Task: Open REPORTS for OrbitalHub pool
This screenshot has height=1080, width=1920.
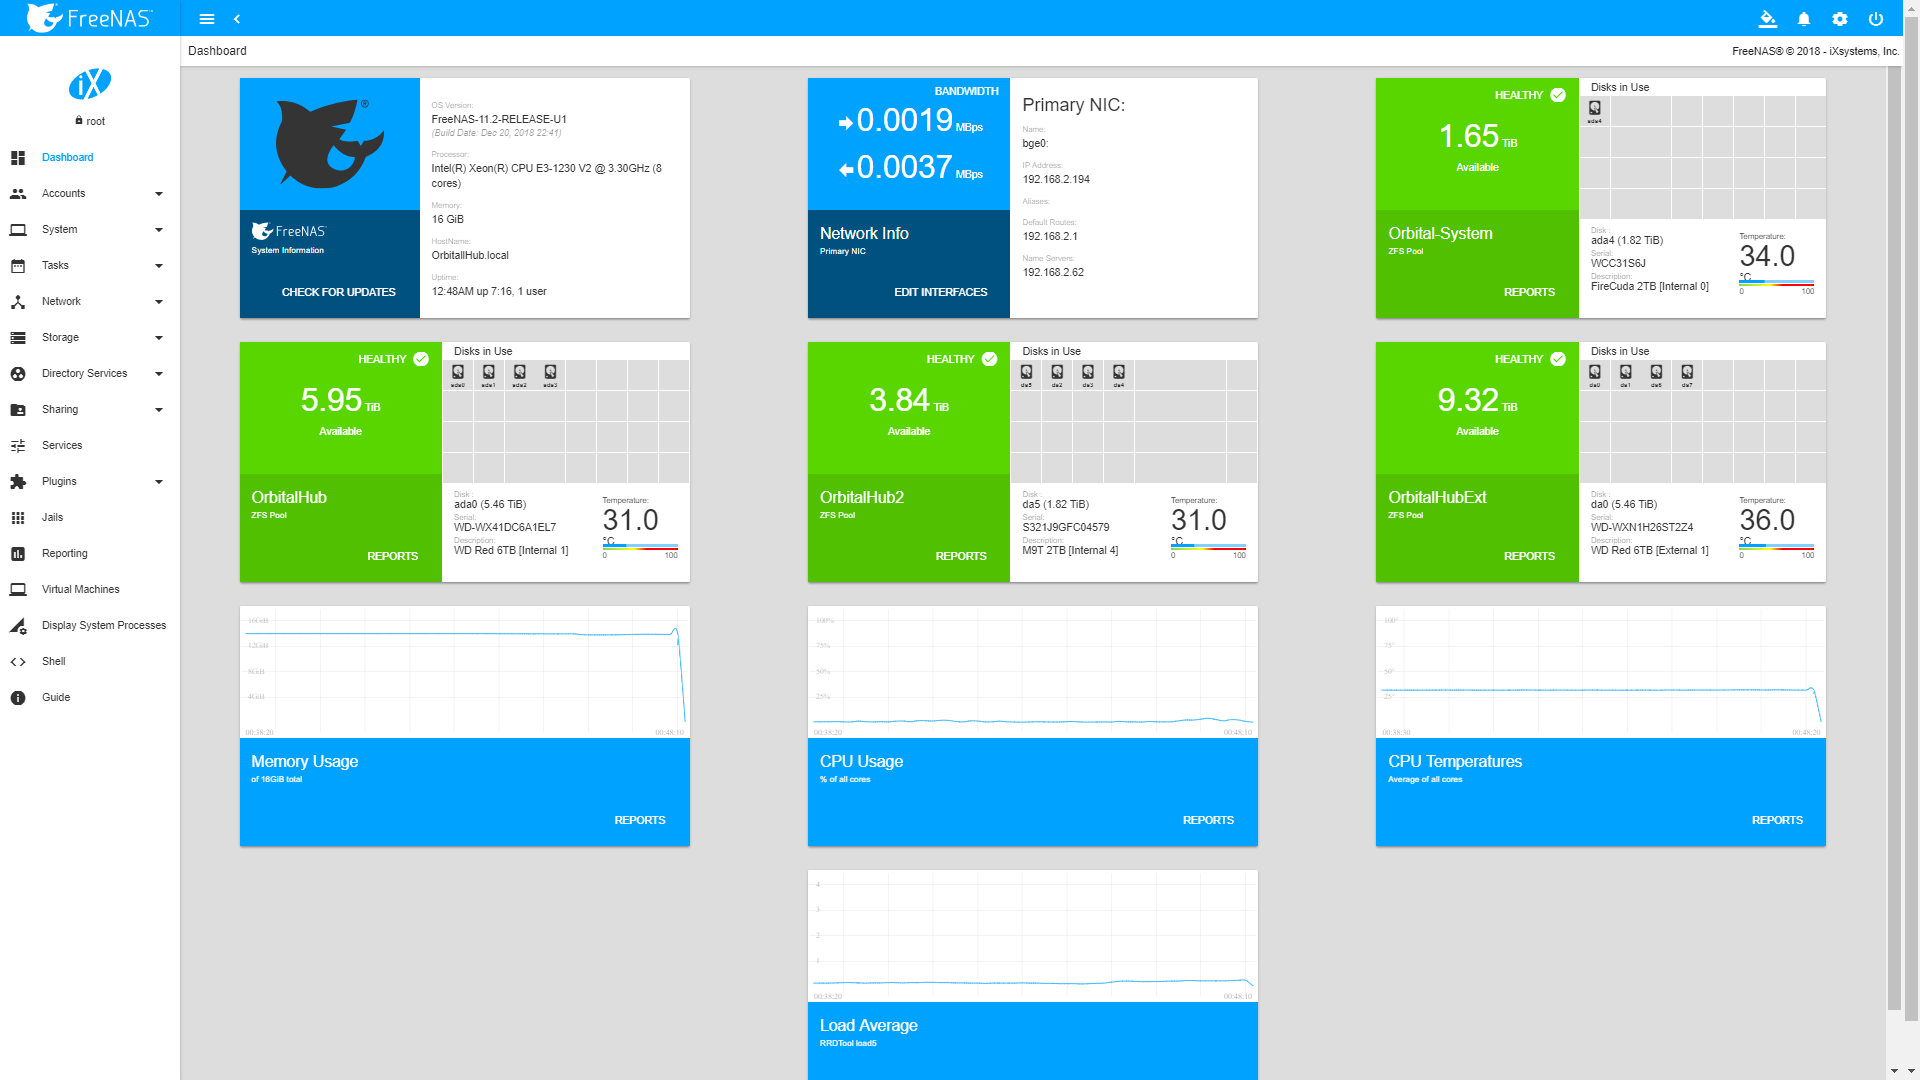Action: tap(392, 556)
